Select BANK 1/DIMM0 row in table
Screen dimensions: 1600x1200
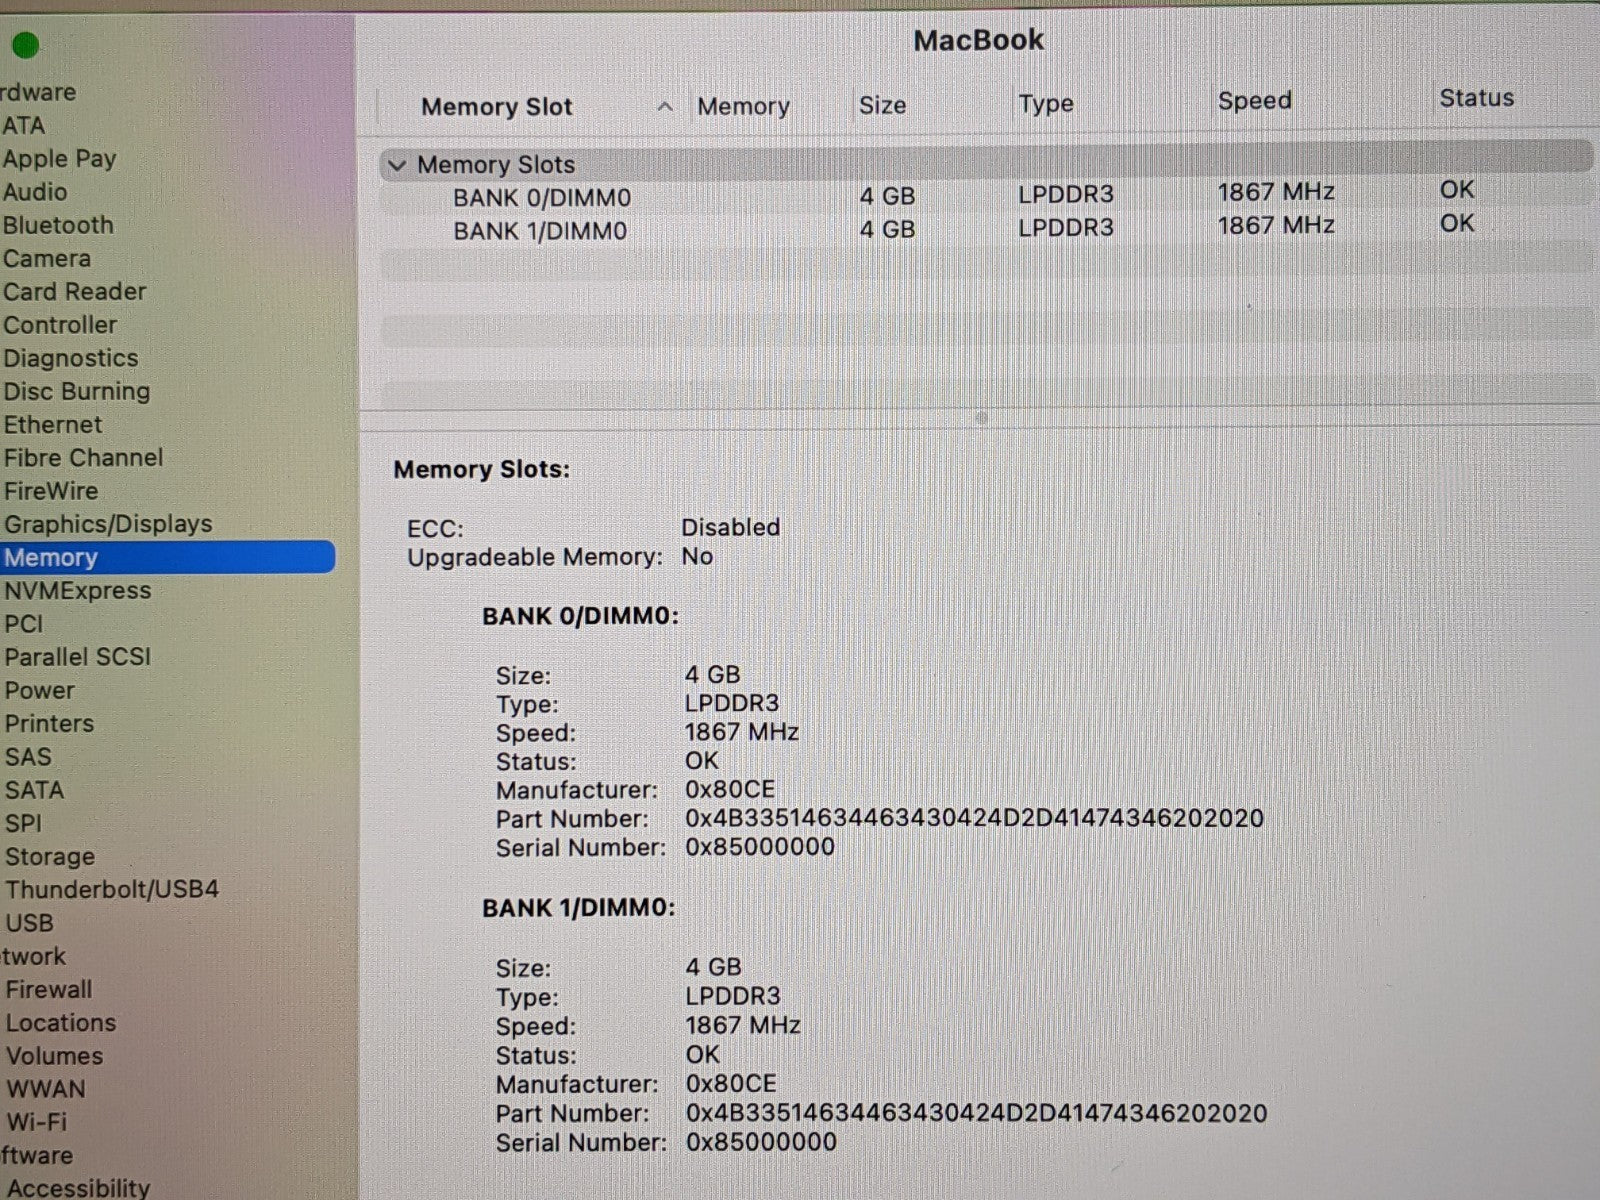(x=539, y=231)
